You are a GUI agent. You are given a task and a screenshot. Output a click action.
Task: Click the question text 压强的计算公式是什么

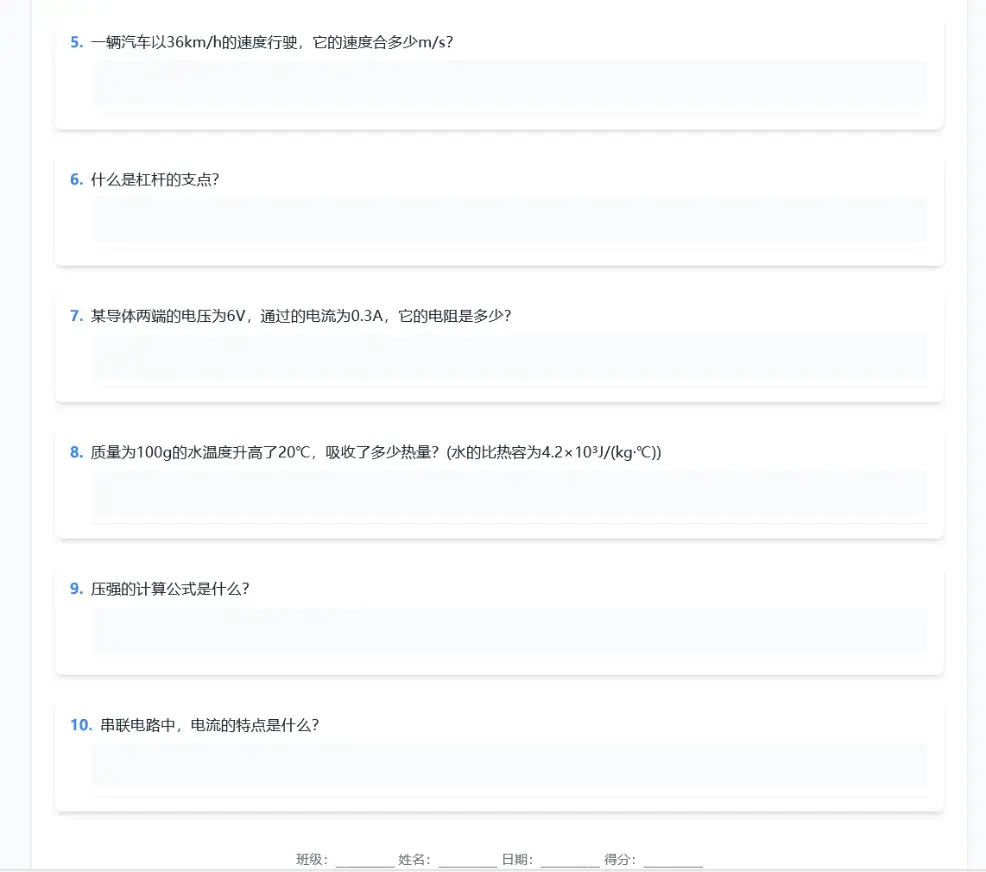pos(170,589)
